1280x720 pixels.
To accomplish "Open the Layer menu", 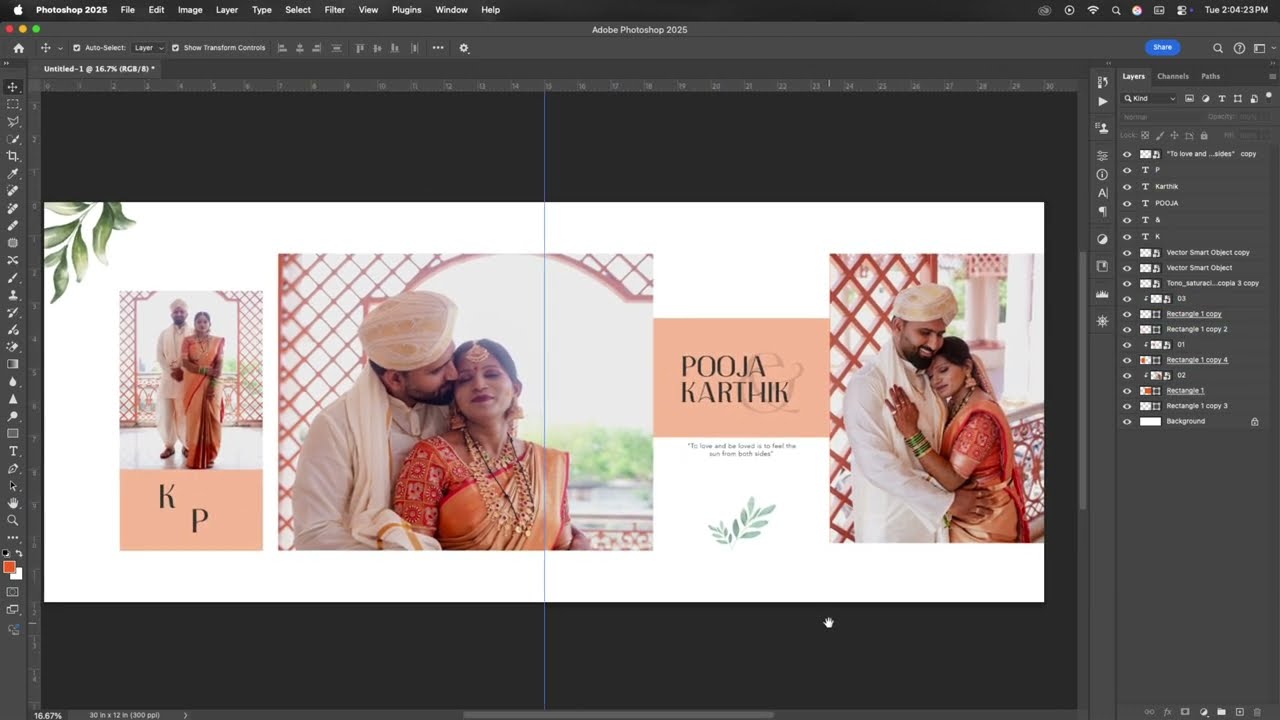I will 227,10.
